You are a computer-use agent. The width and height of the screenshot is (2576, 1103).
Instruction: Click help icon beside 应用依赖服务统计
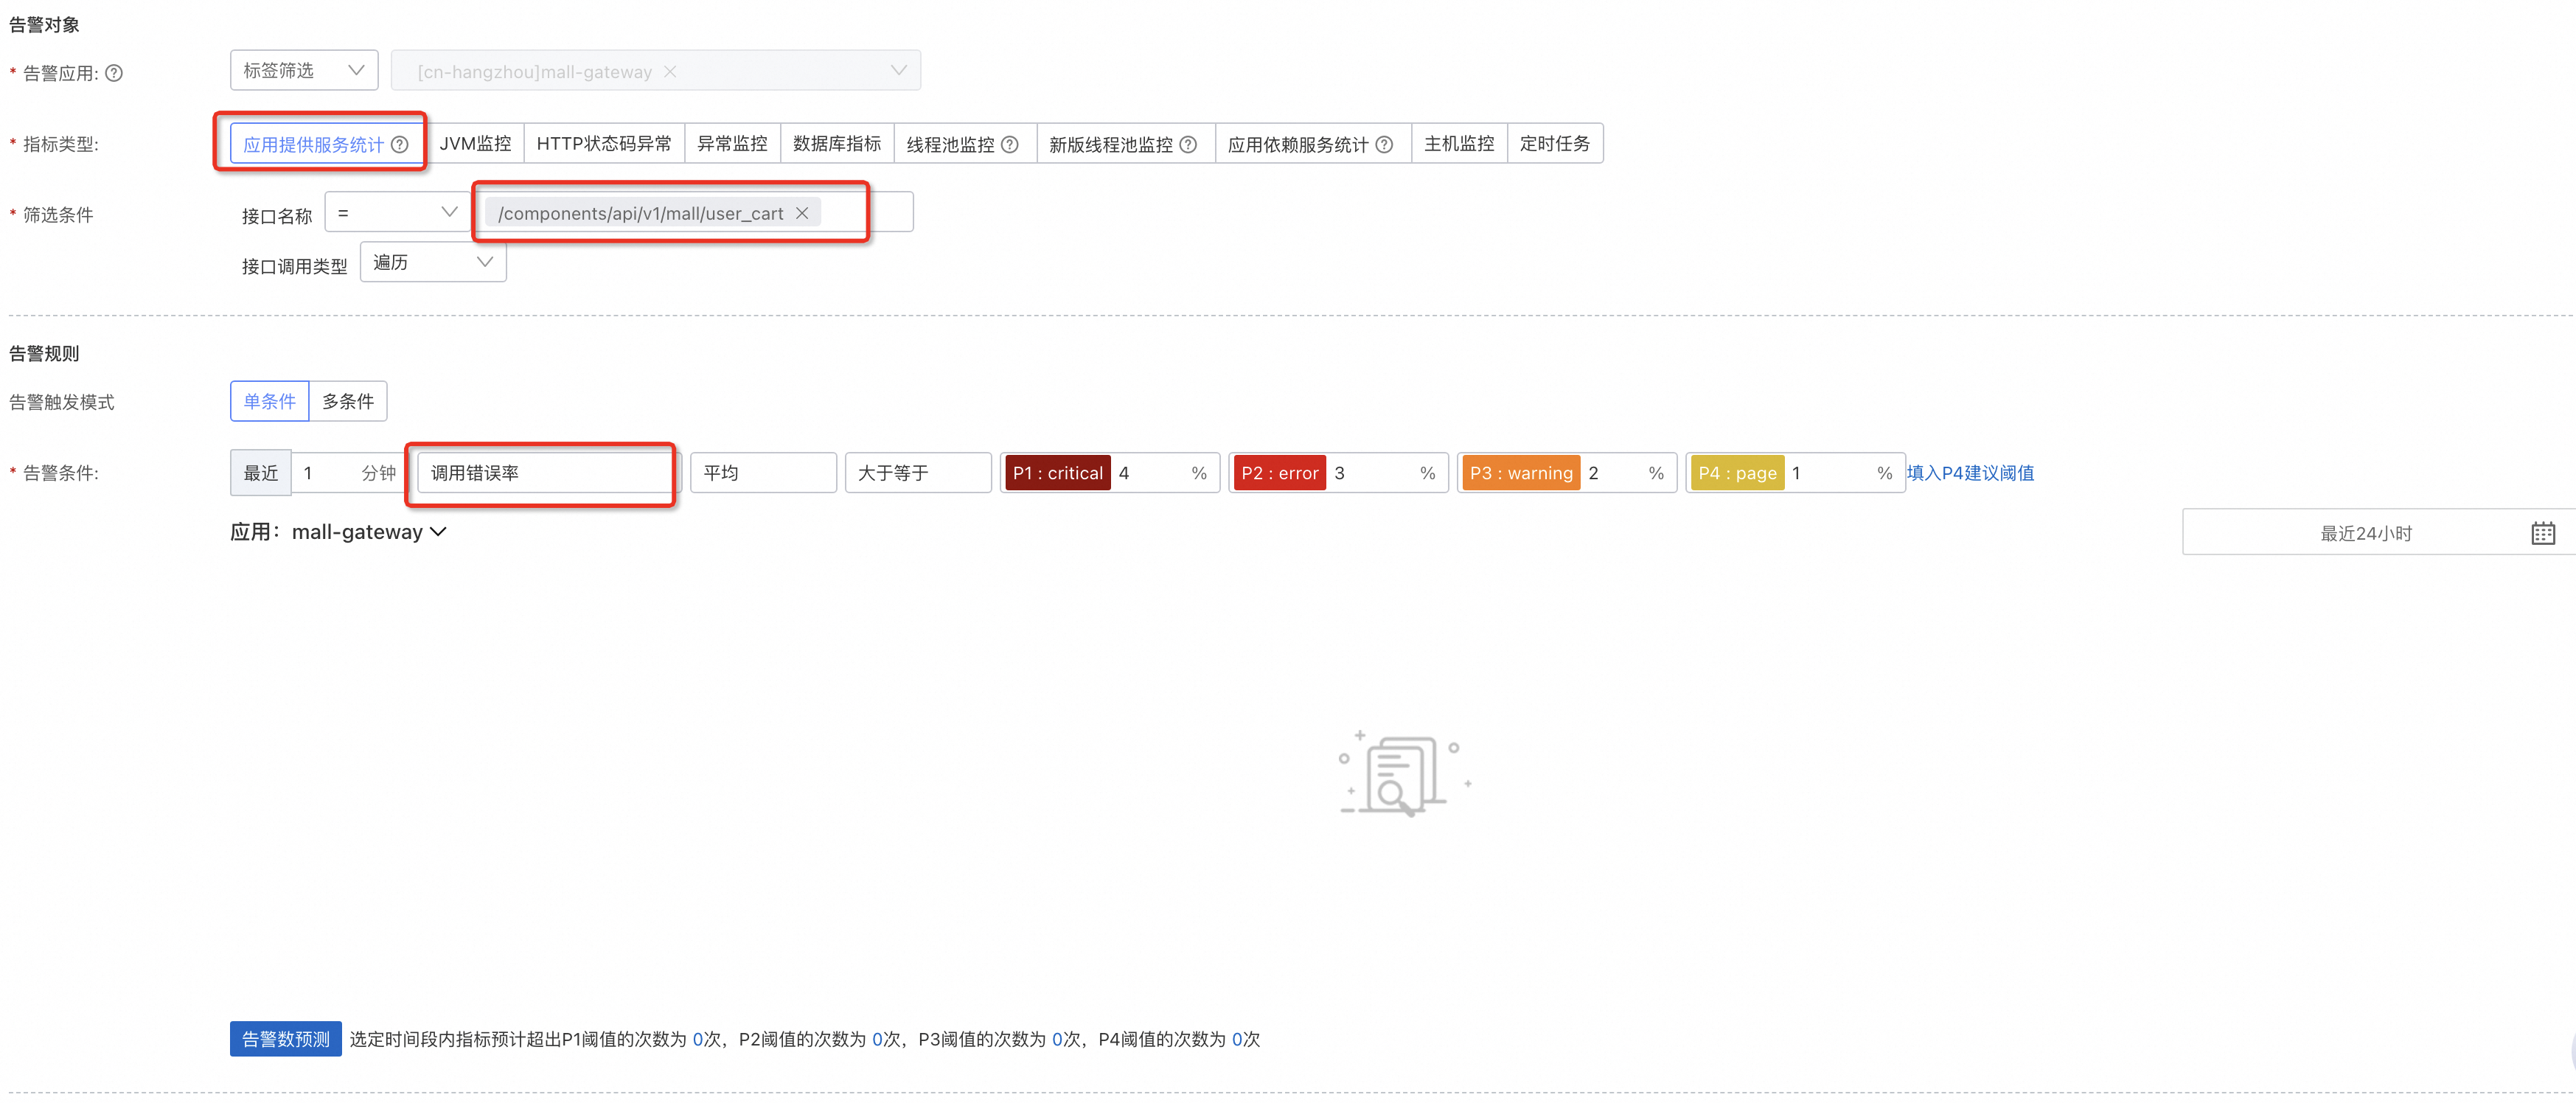coord(1384,144)
